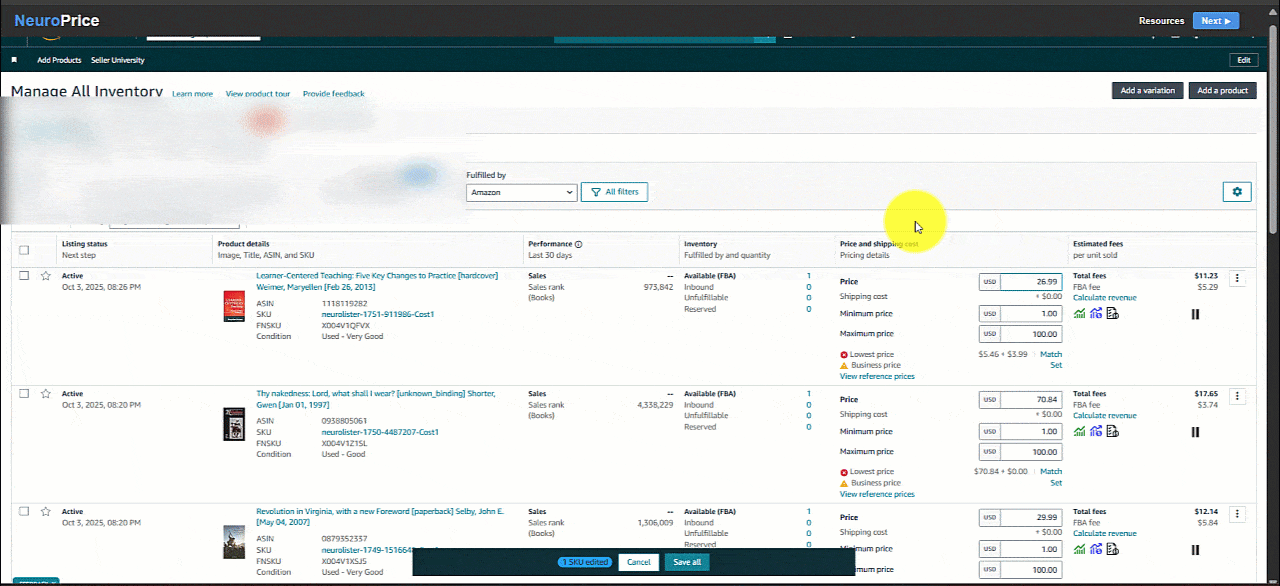
Task: Click the pause icon in the Learner-Centered Teaching row
Action: tap(1195, 314)
